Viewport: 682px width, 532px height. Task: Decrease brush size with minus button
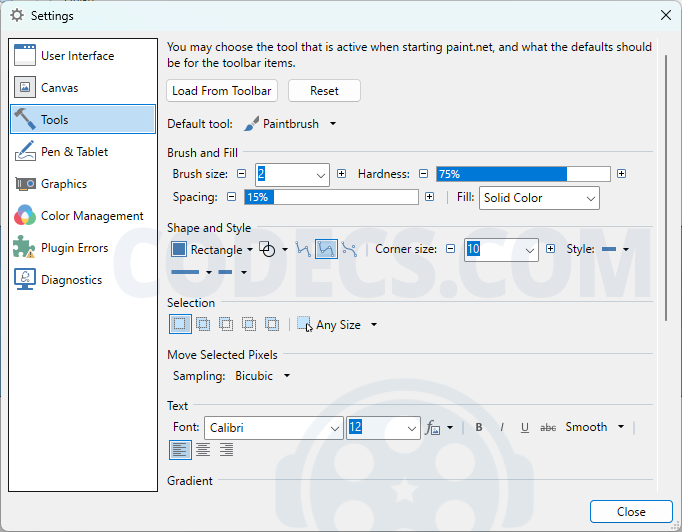click(x=241, y=174)
